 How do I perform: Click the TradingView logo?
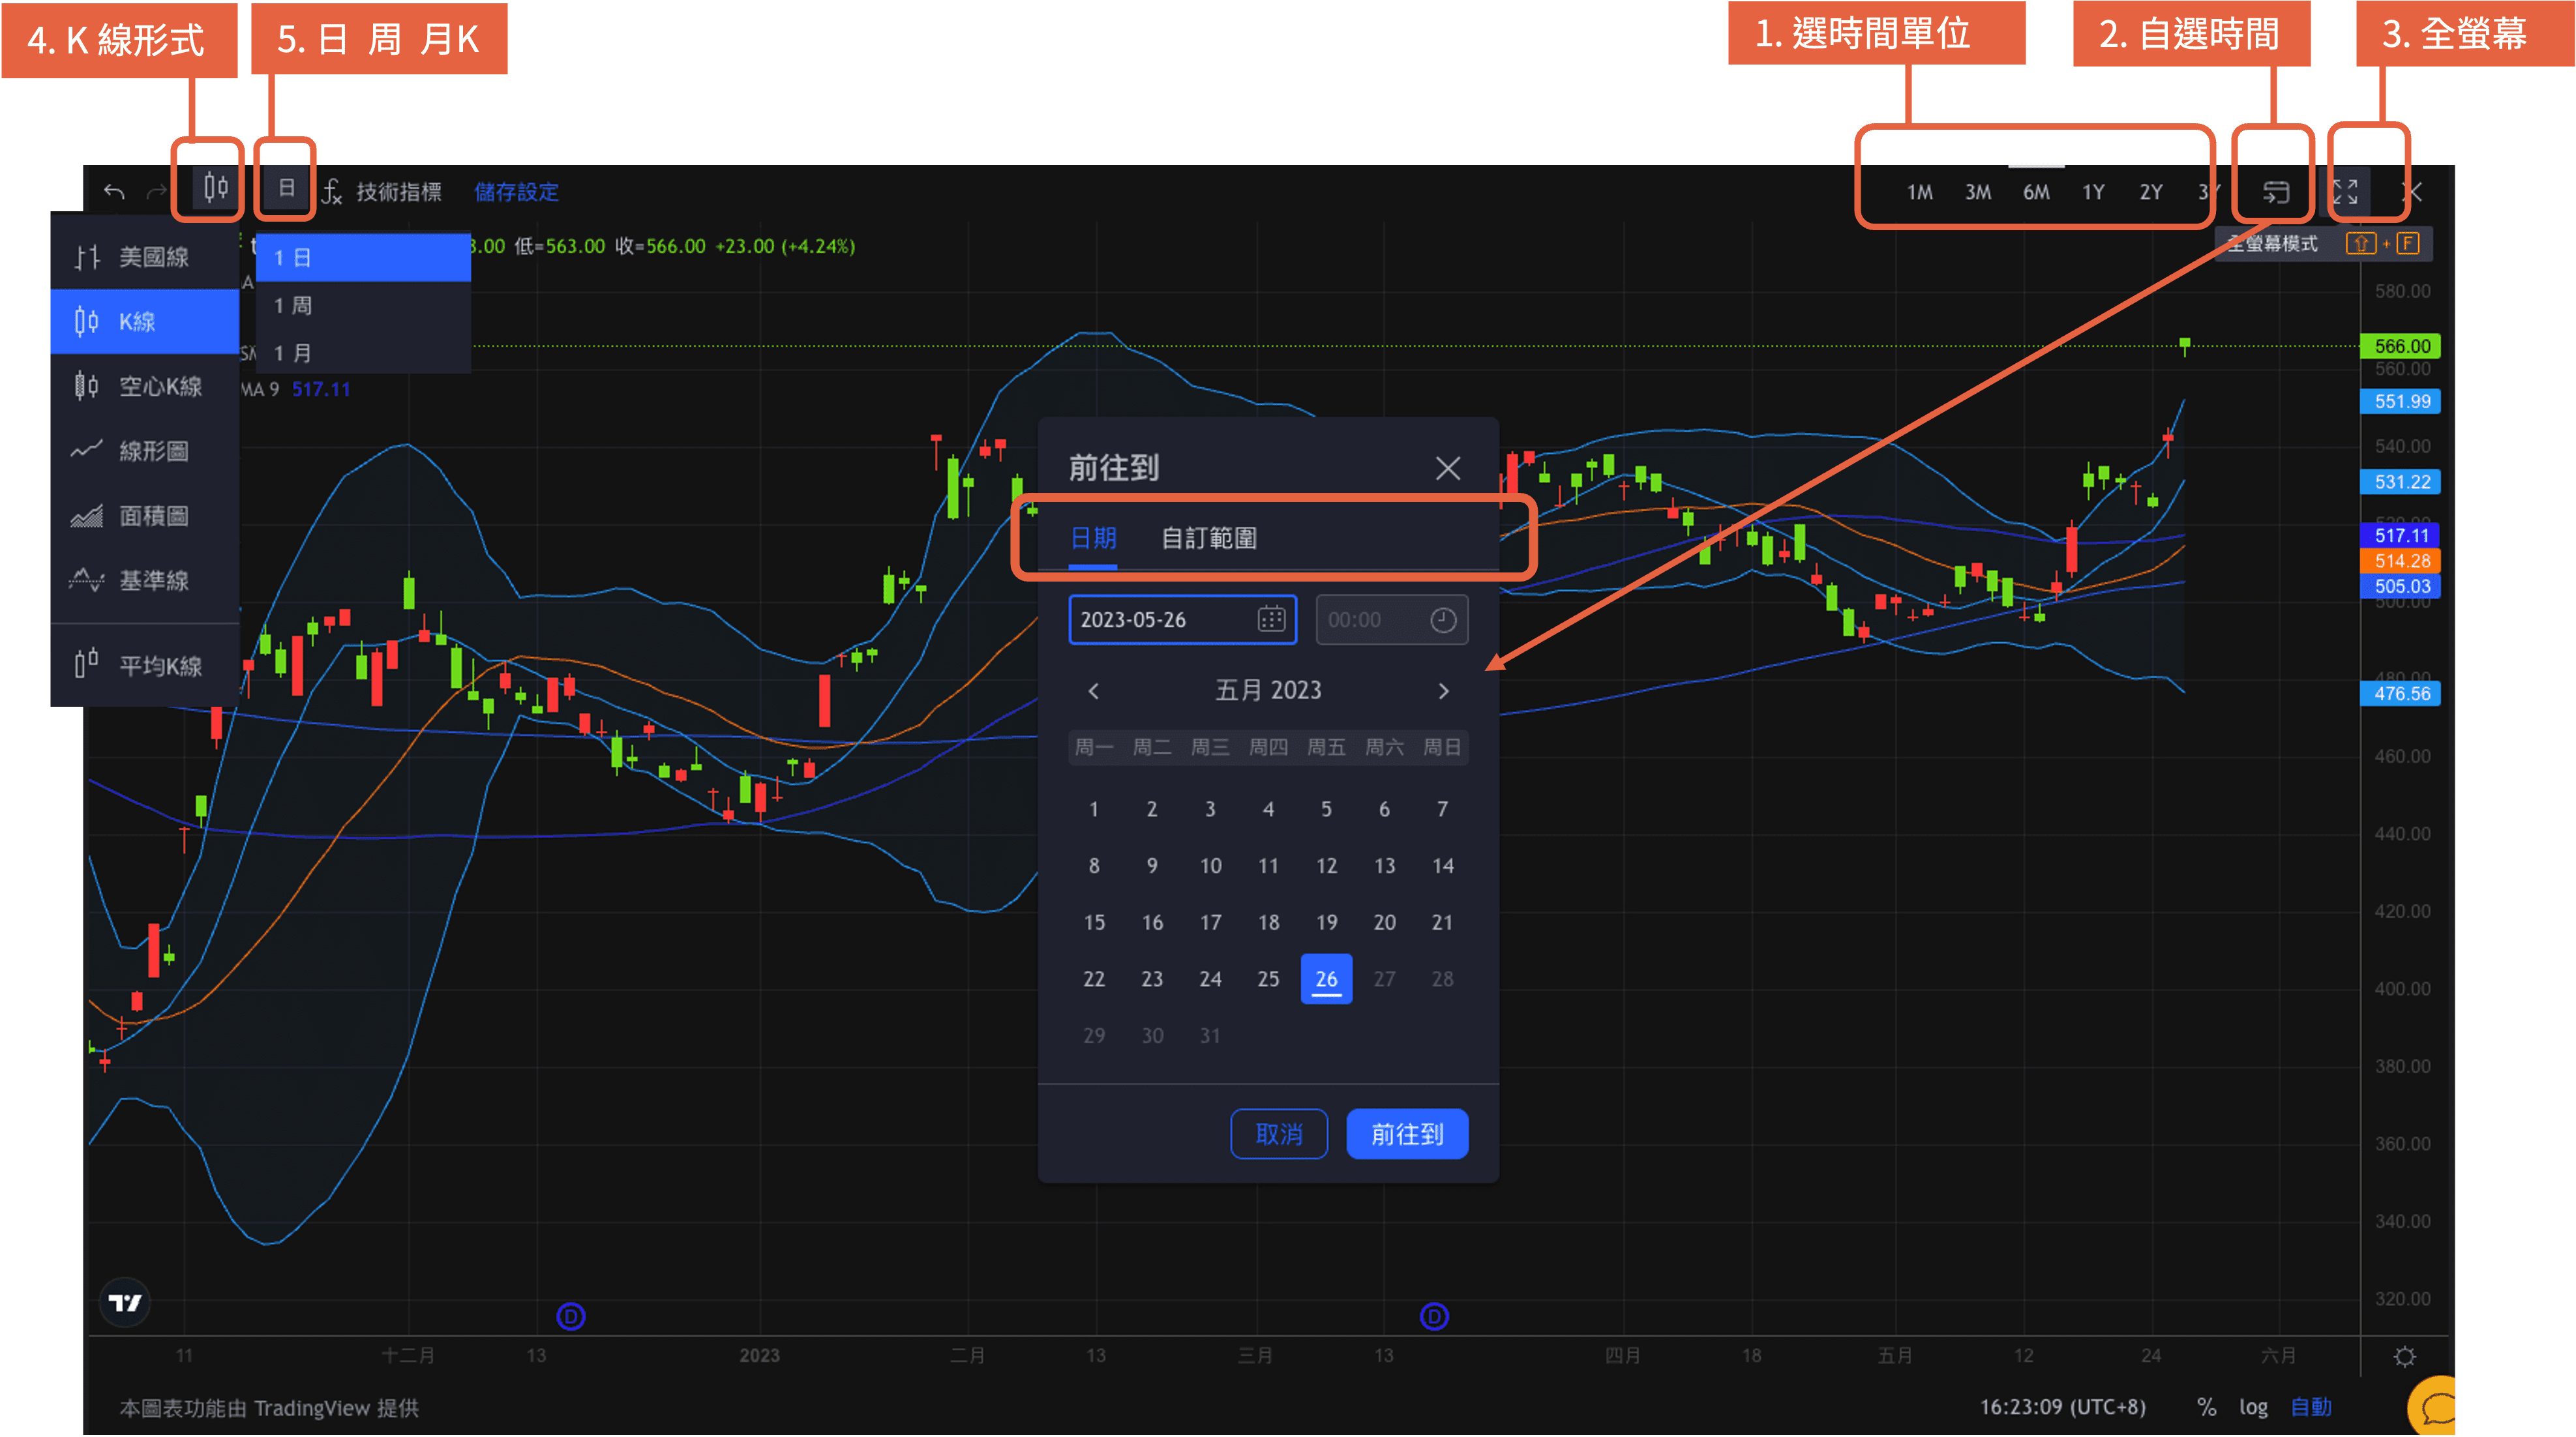coord(124,1303)
